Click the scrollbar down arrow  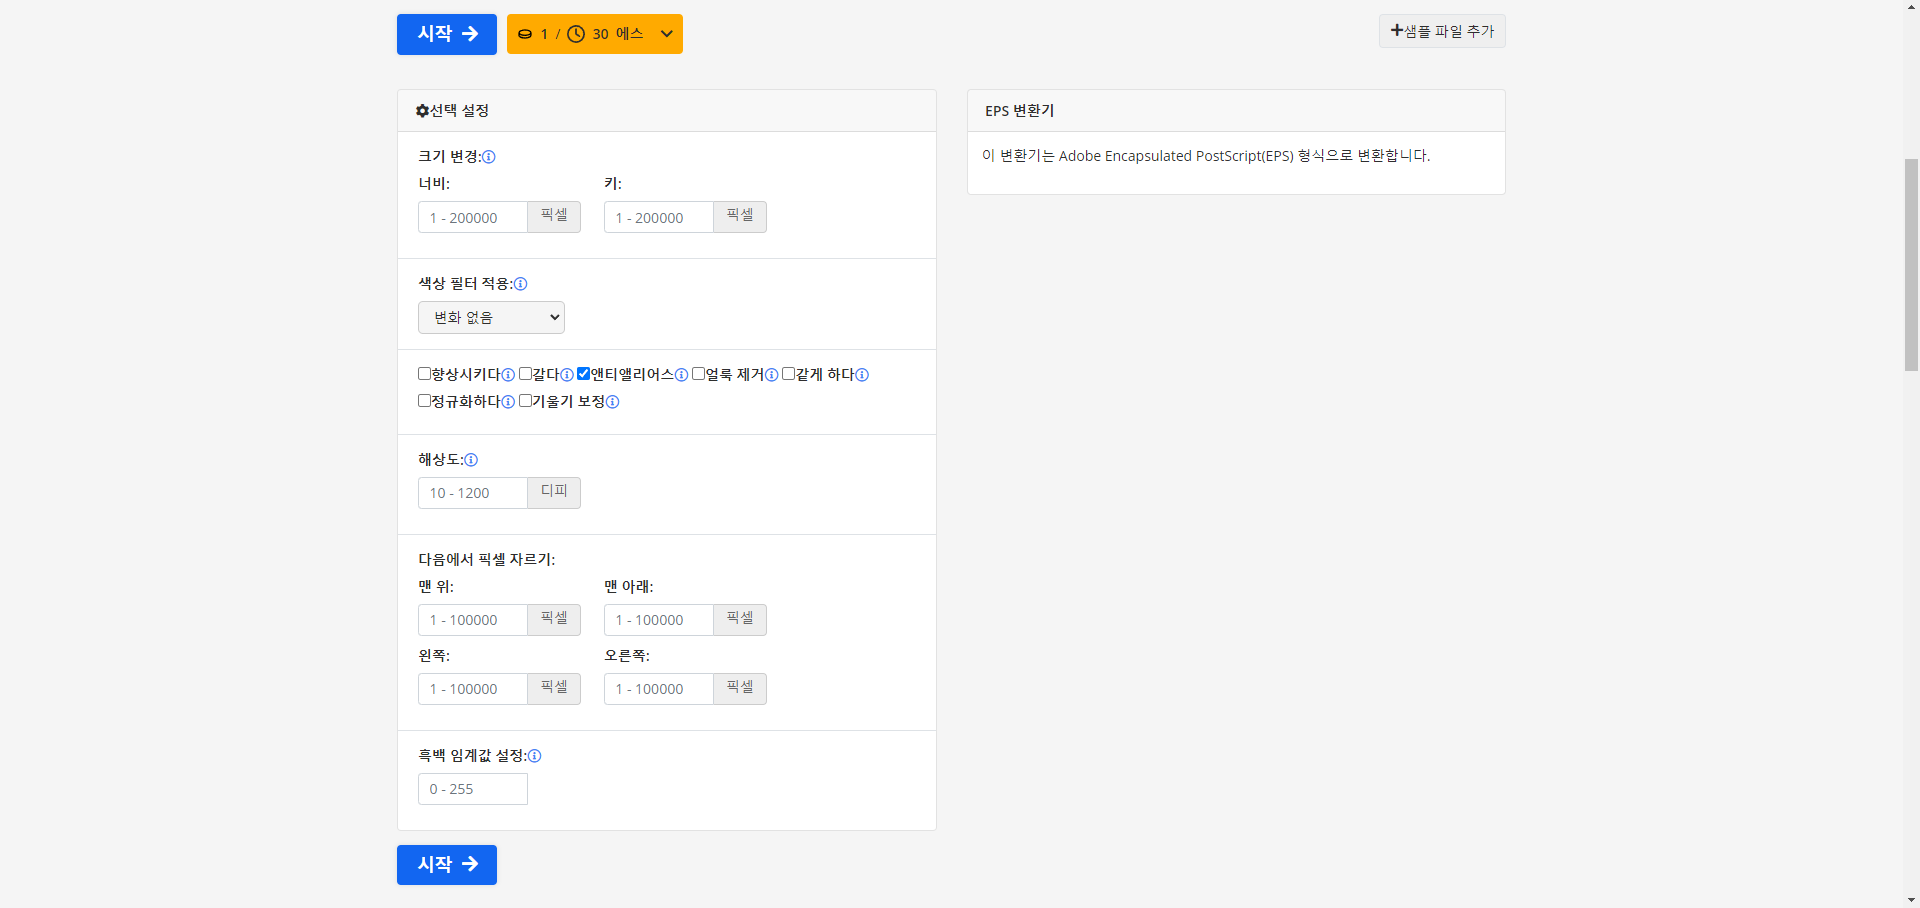pos(1911,900)
